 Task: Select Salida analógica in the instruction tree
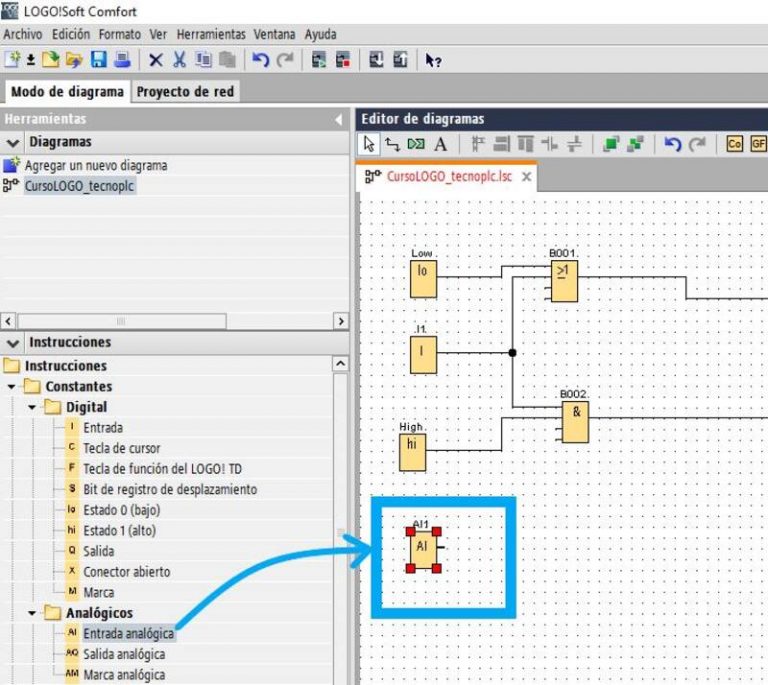124,654
